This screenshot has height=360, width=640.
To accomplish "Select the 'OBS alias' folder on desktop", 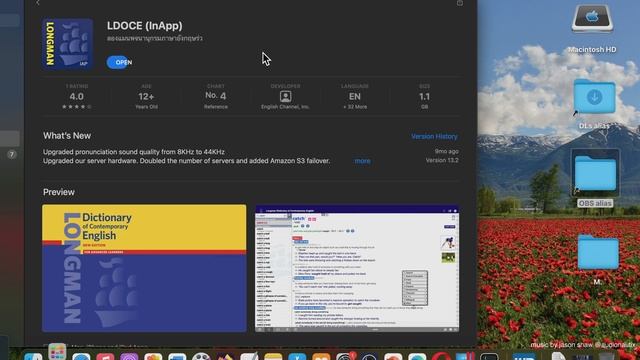I will click(595, 174).
